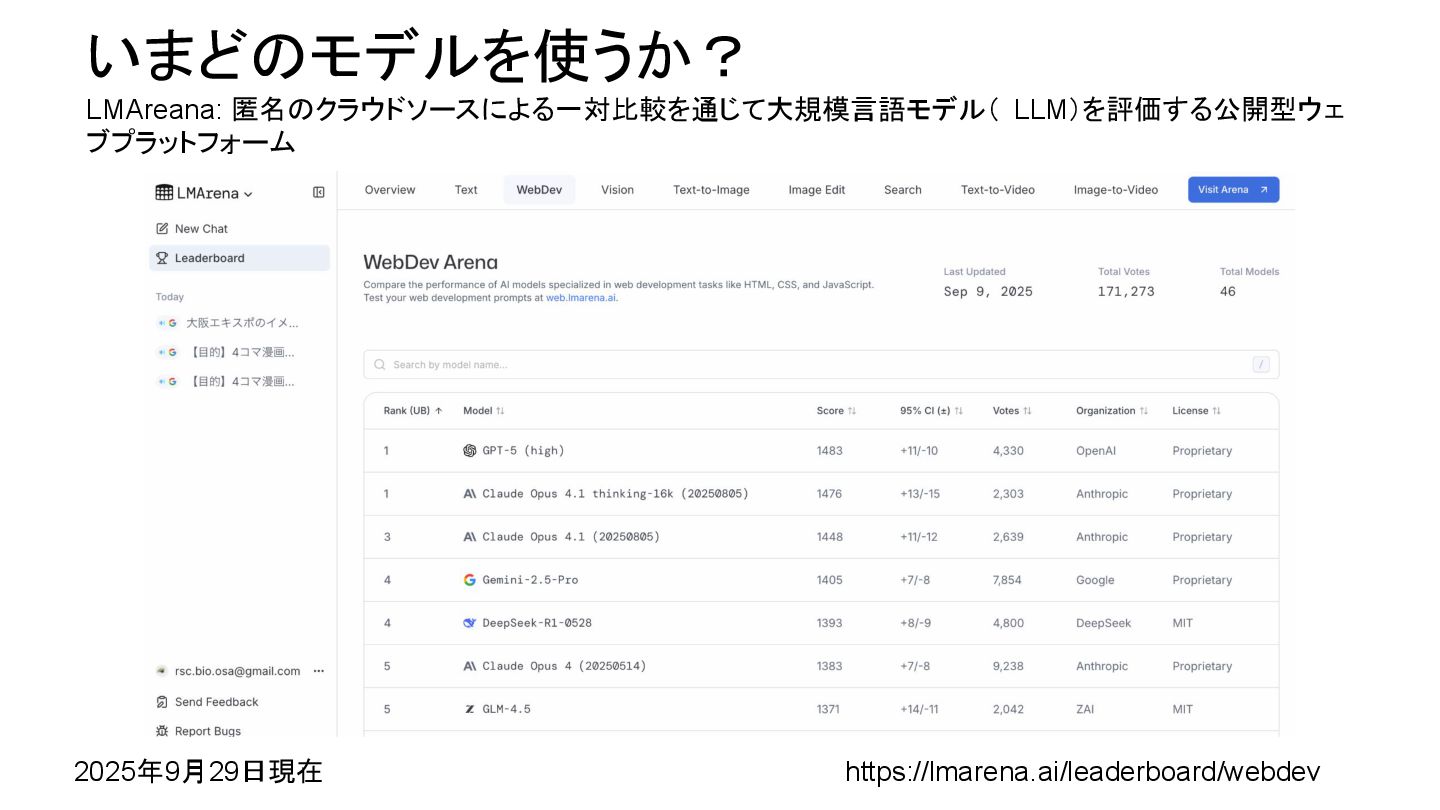Open the Image-to-Video tab
This screenshot has width=1440, height=810.
(1116, 190)
